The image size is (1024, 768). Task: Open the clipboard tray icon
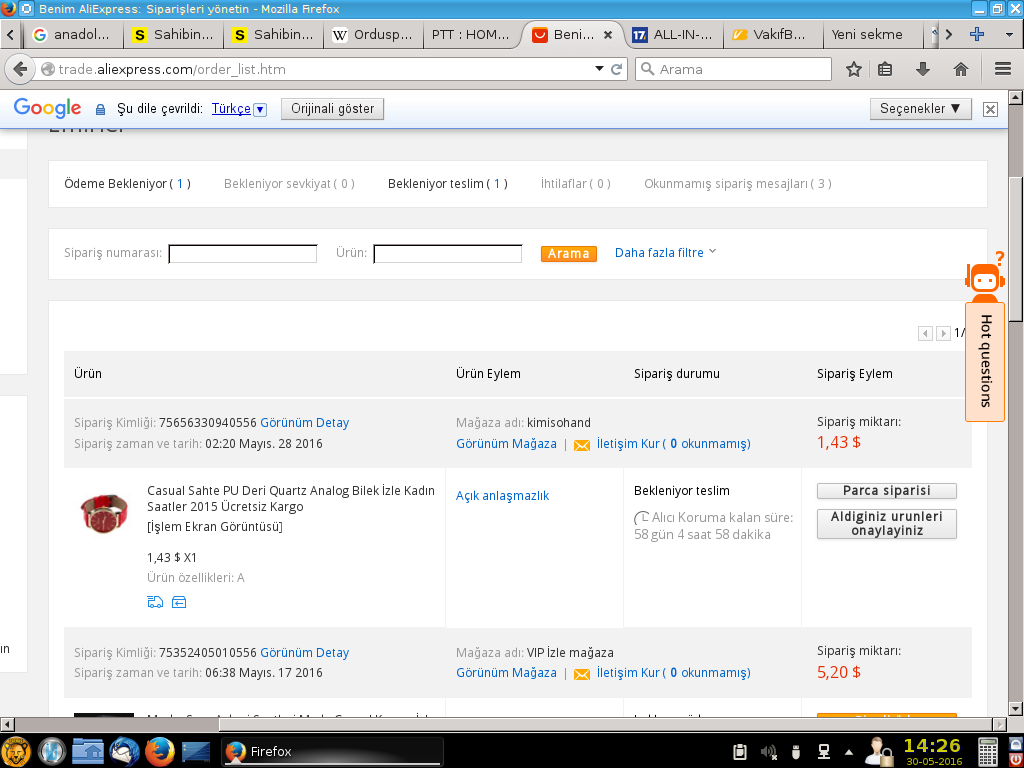point(740,752)
